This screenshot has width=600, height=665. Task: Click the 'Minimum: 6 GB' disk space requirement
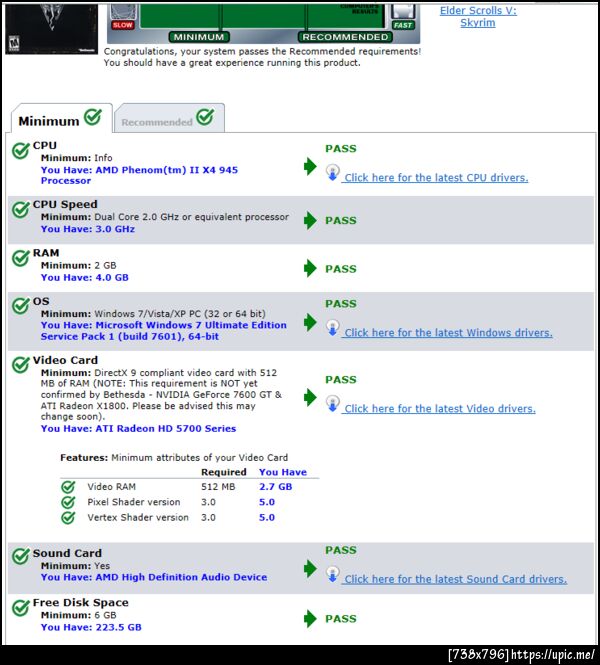tap(78, 615)
